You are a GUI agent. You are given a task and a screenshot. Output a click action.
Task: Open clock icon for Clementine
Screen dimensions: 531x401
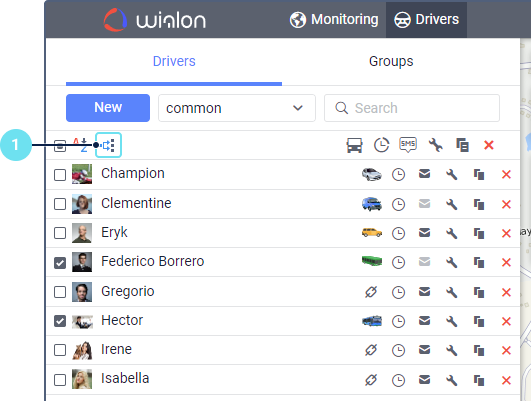398,205
